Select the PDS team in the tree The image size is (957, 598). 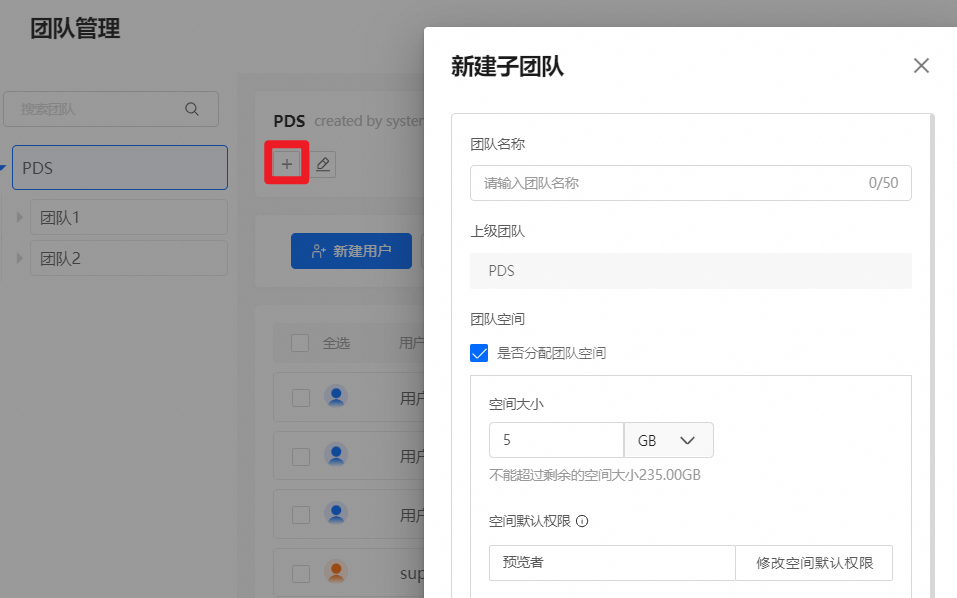coord(120,167)
